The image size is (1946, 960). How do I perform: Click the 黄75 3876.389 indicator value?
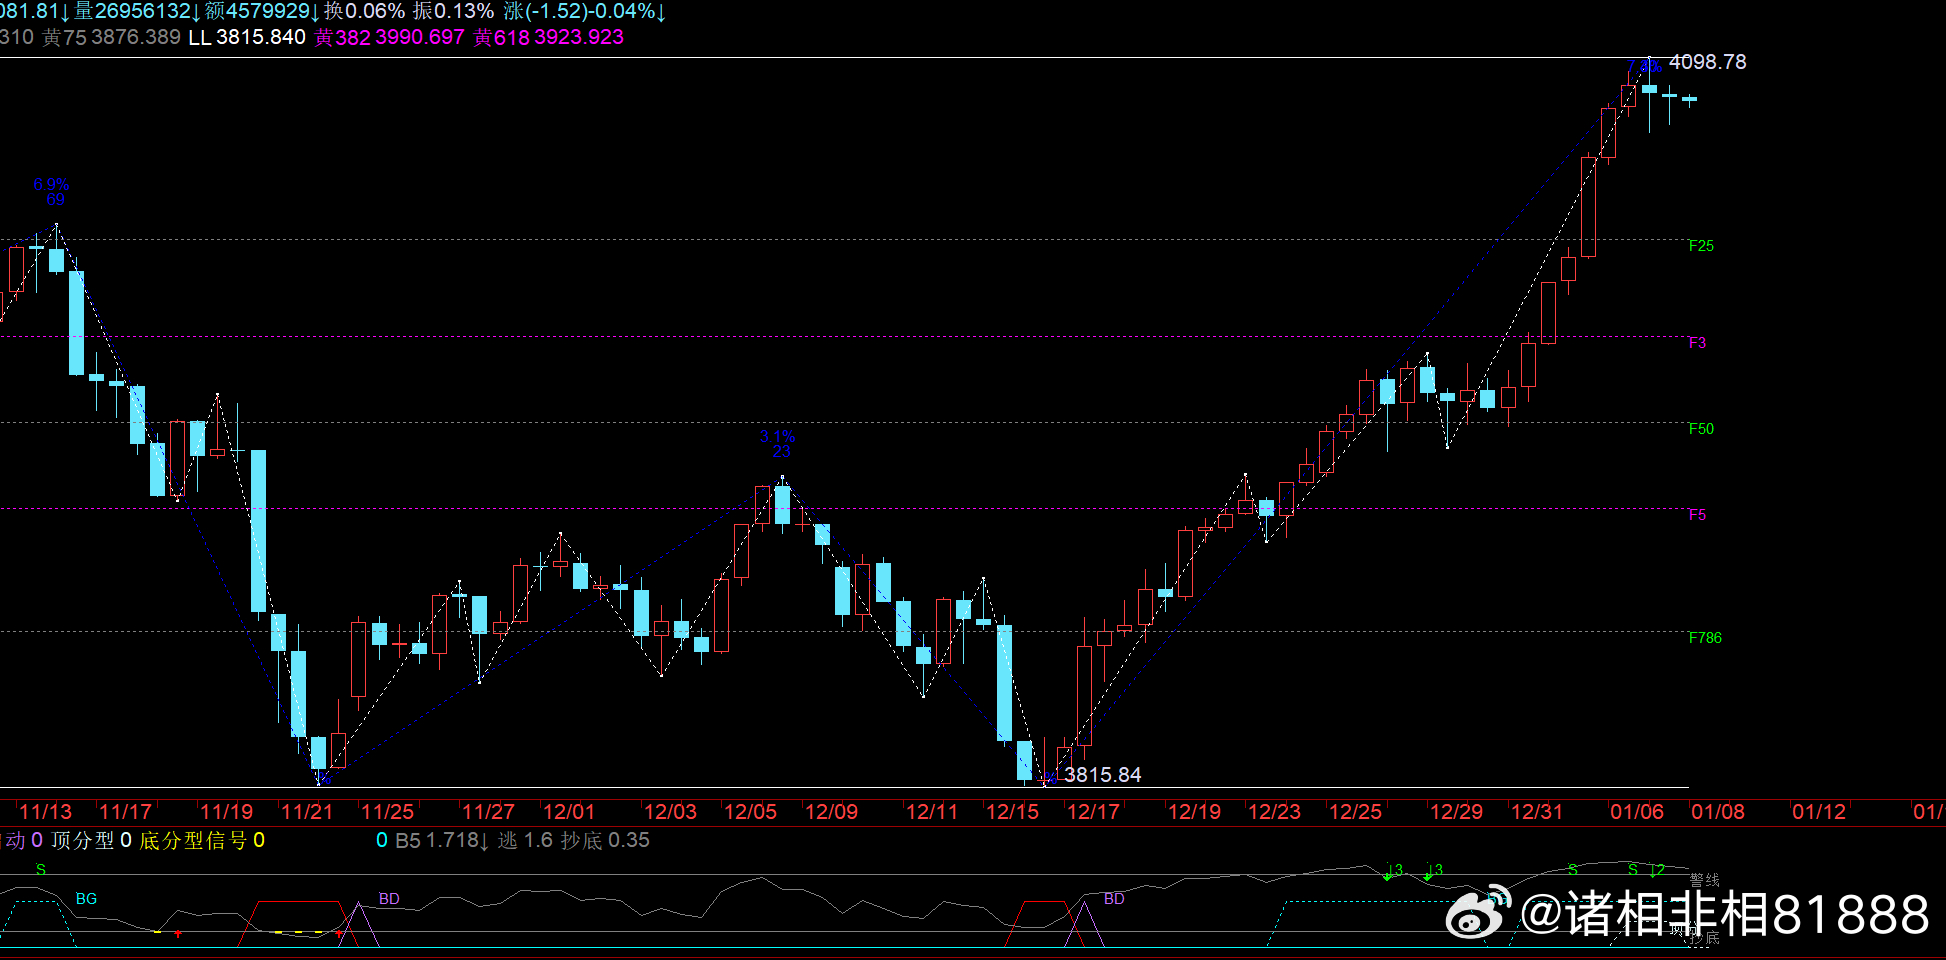(x=111, y=37)
